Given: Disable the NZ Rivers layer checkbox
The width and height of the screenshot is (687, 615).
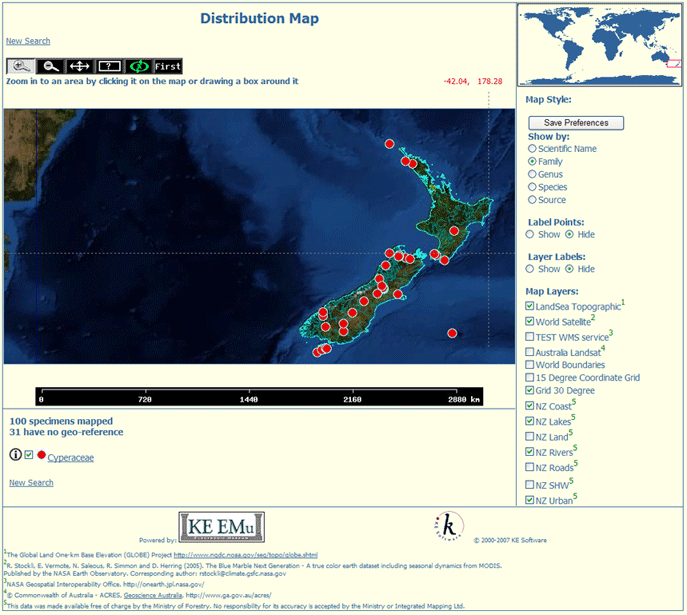Looking at the screenshot, I should point(530,452).
